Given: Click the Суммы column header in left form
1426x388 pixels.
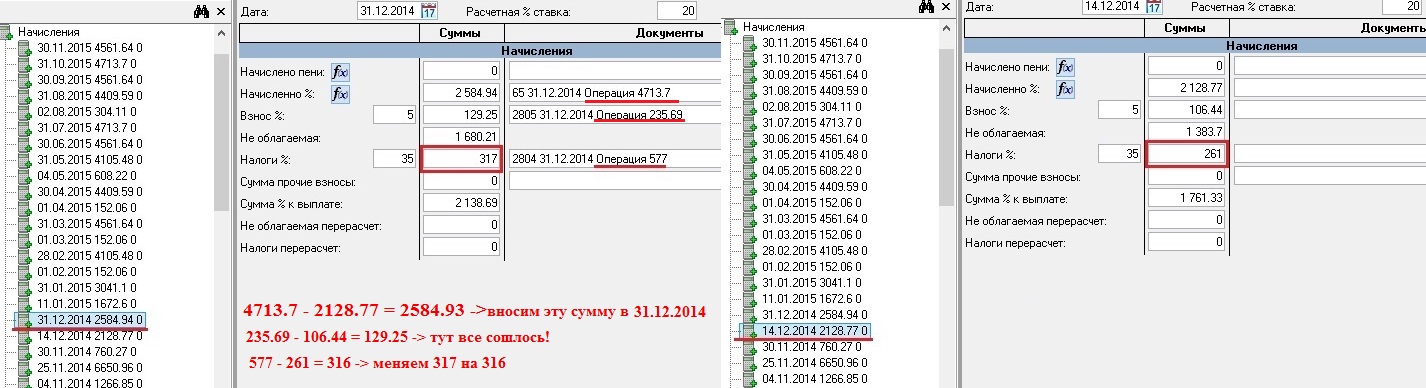Looking at the screenshot, I should coord(462,34).
